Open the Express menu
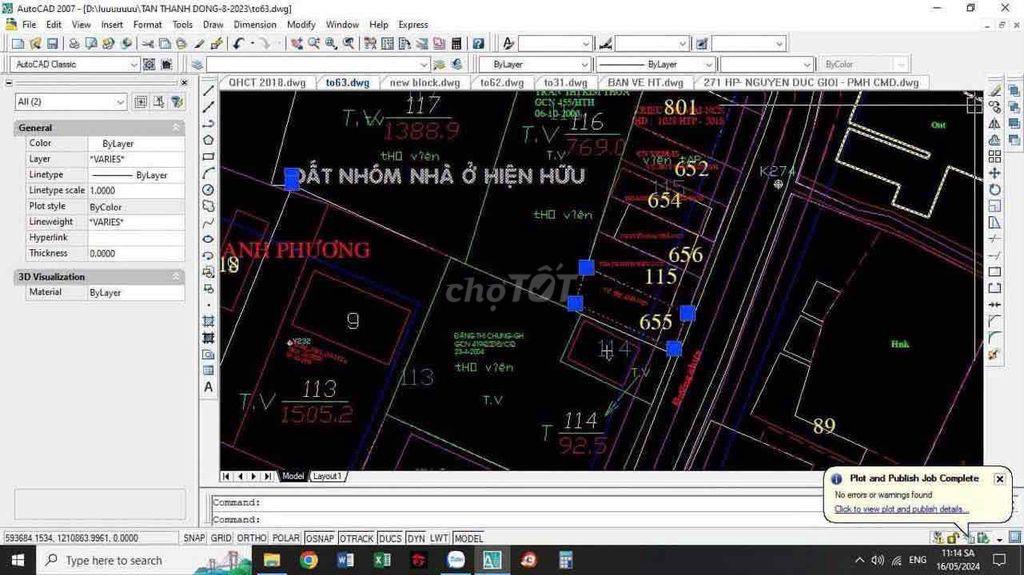 [x=413, y=24]
